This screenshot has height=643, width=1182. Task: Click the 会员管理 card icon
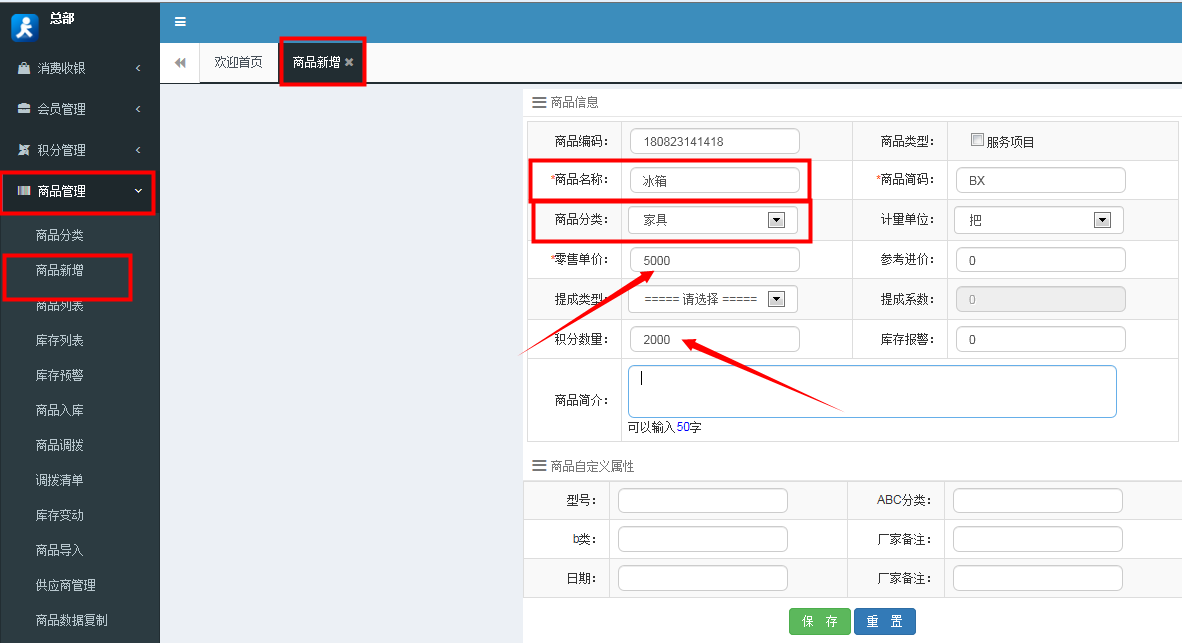click(x=22, y=109)
